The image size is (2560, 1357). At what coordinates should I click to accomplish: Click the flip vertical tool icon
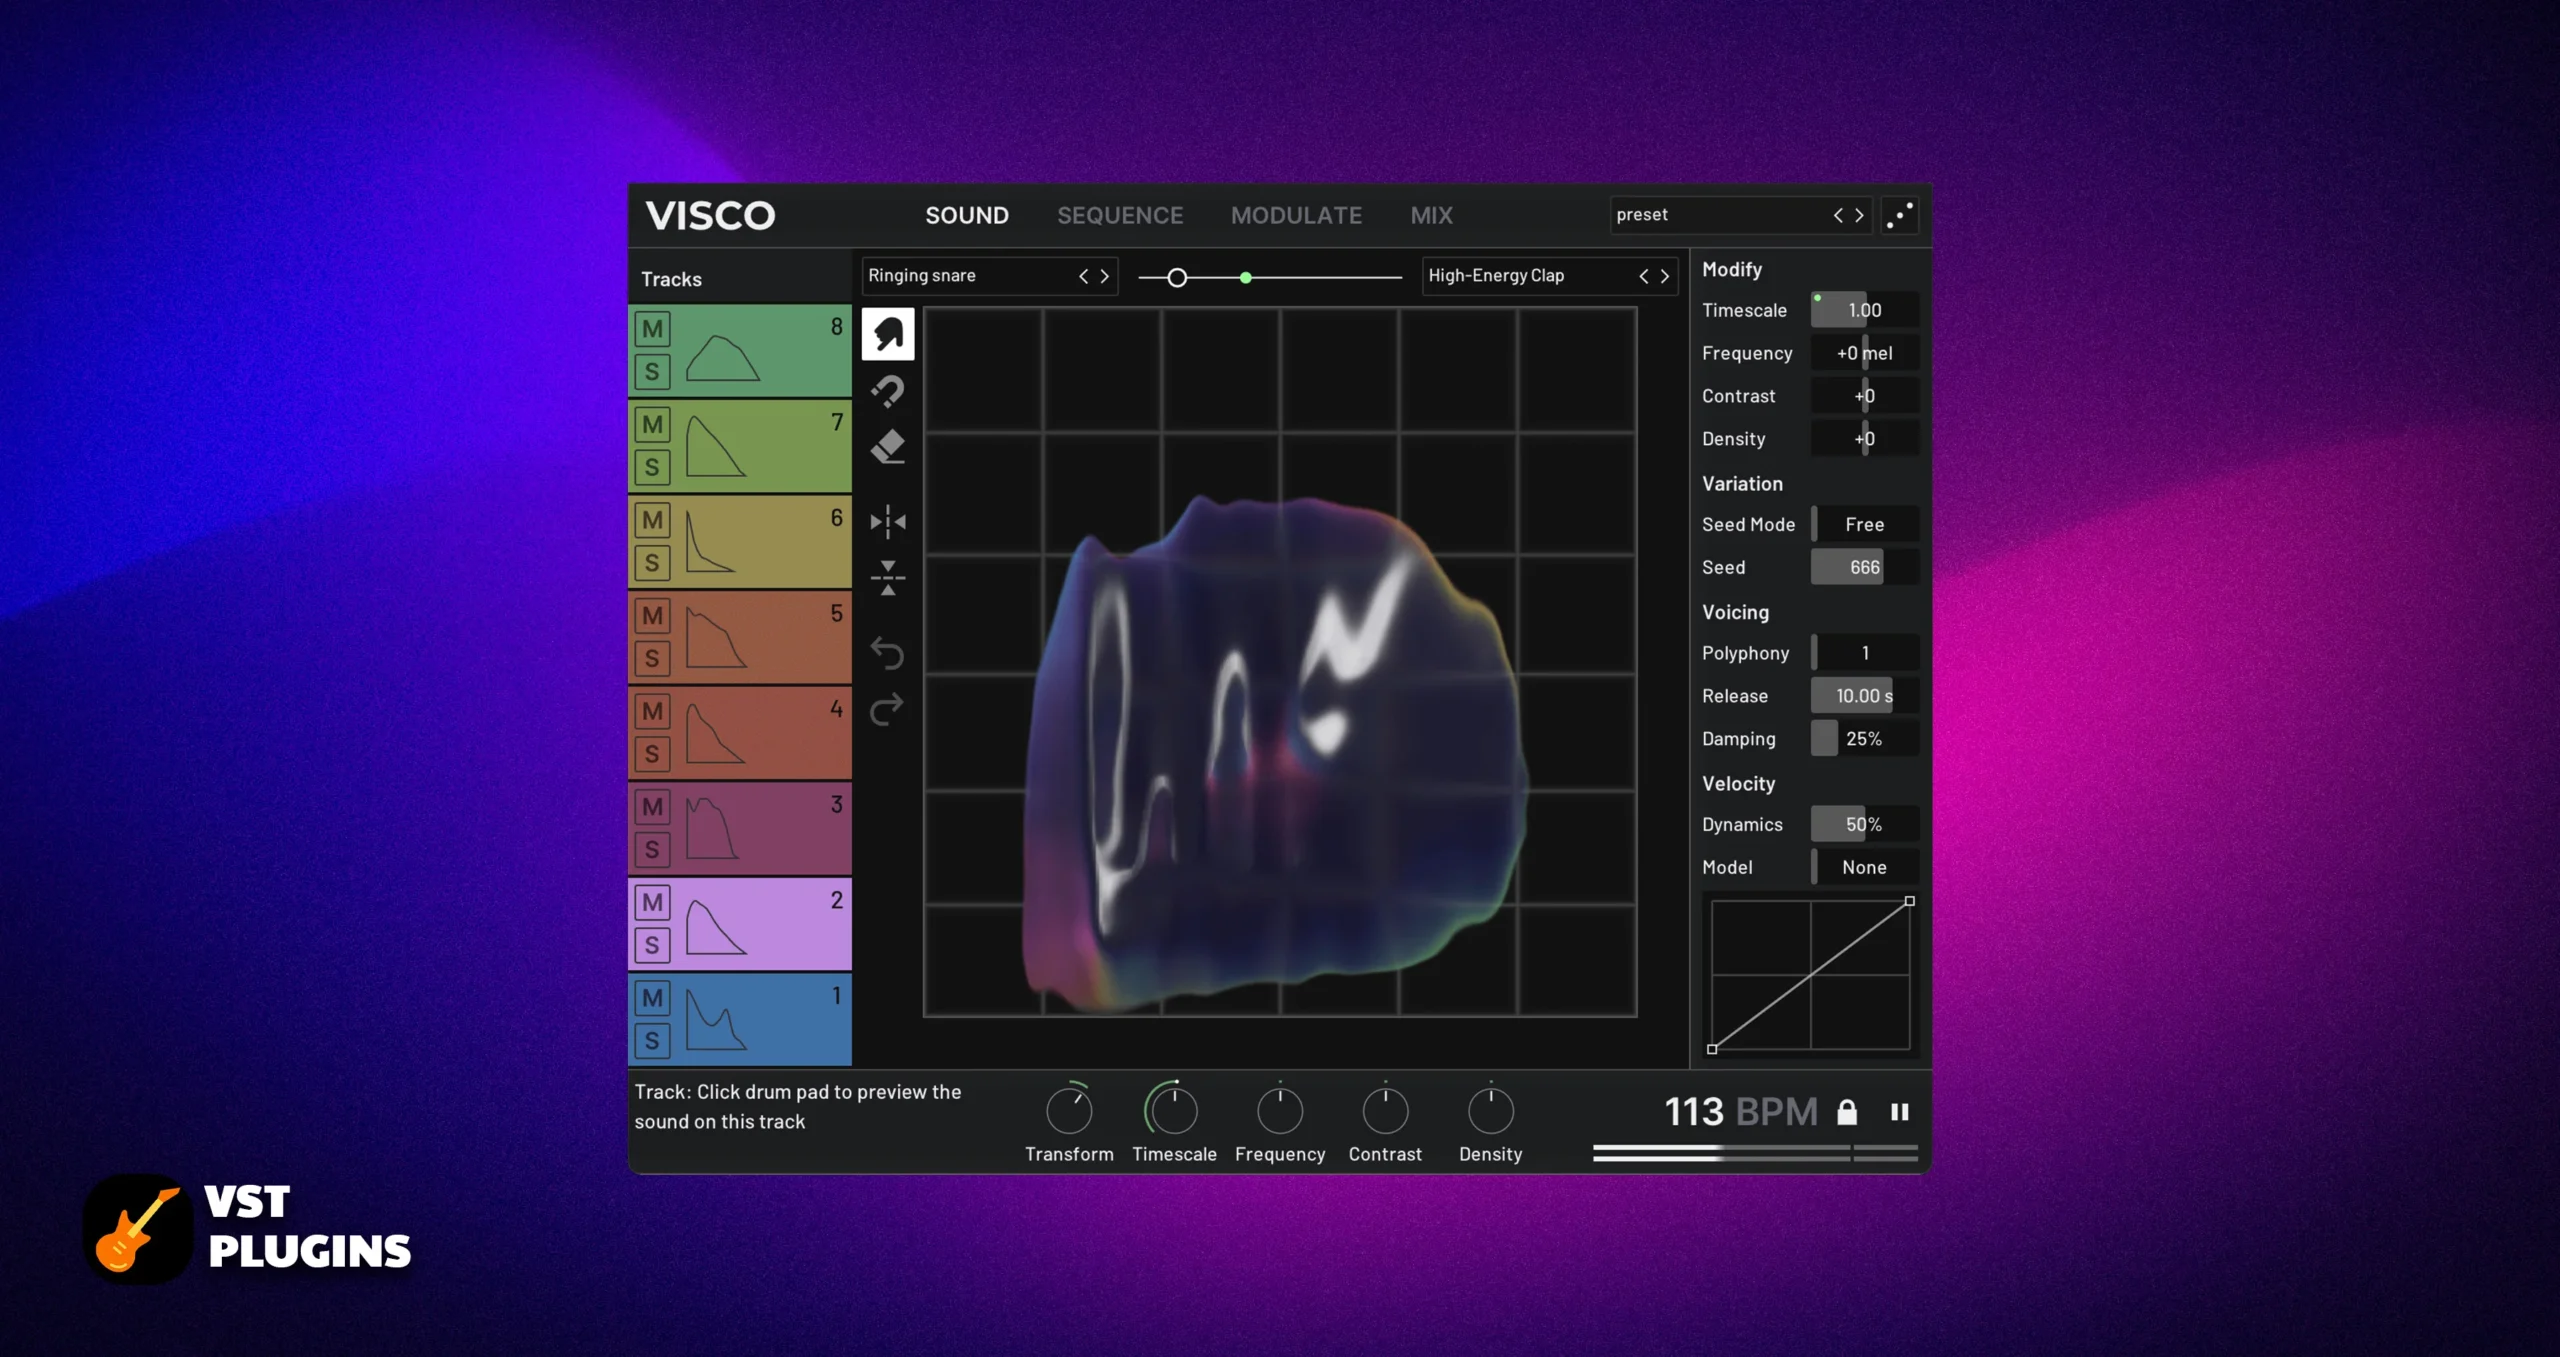tap(888, 578)
